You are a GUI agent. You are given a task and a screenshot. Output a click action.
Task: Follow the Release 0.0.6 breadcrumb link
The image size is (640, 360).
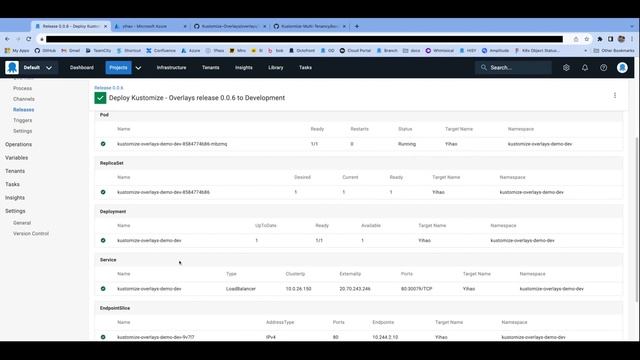(x=109, y=88)
